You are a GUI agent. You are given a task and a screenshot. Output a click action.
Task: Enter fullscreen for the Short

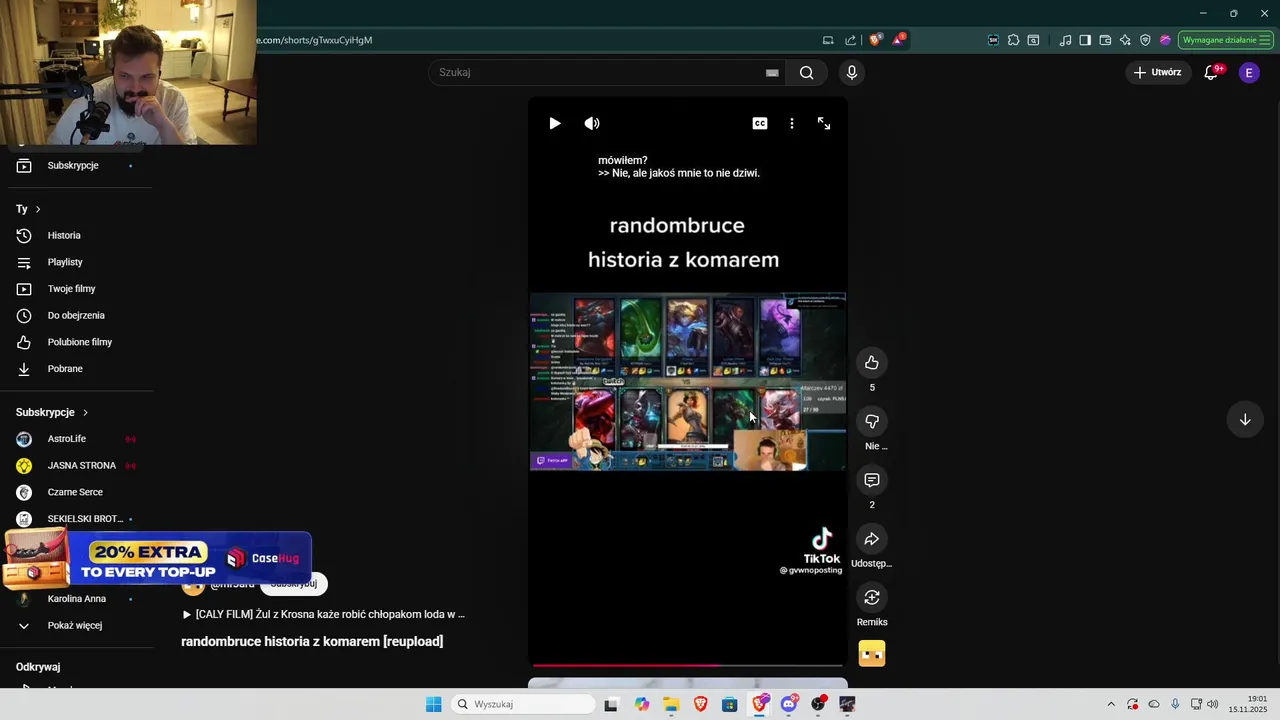(824, 123)
